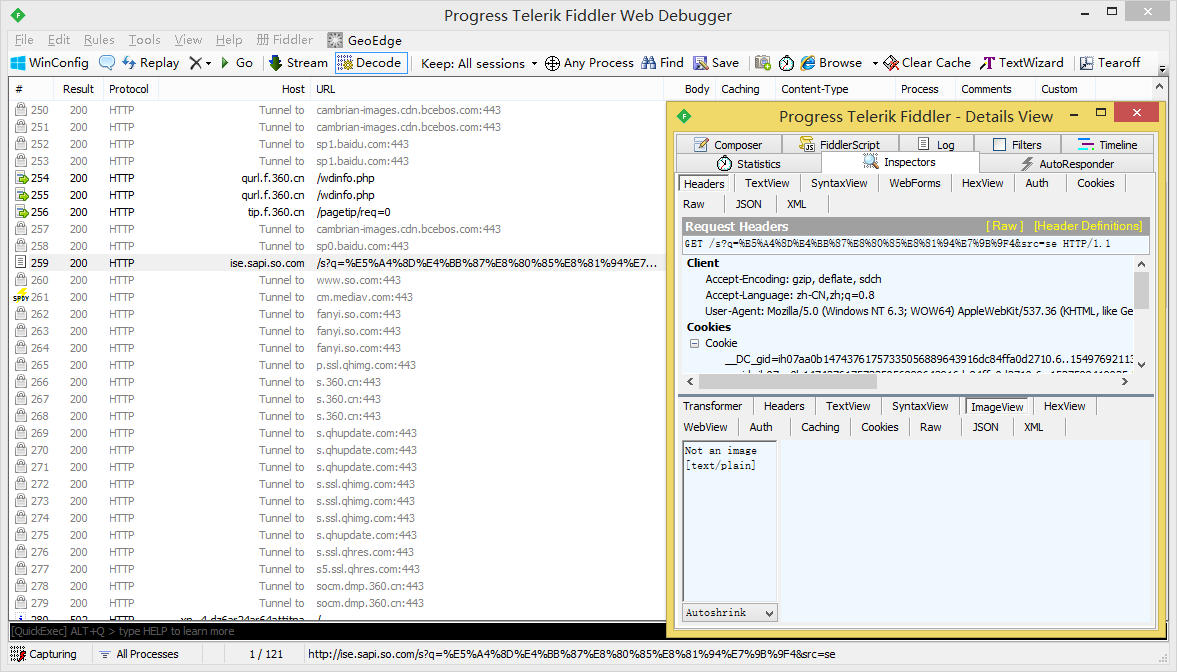The width and height of the screenshot is (1177, 672).
Task: Toggle Stream mode in toolbar
Action: tap(298, 63)
